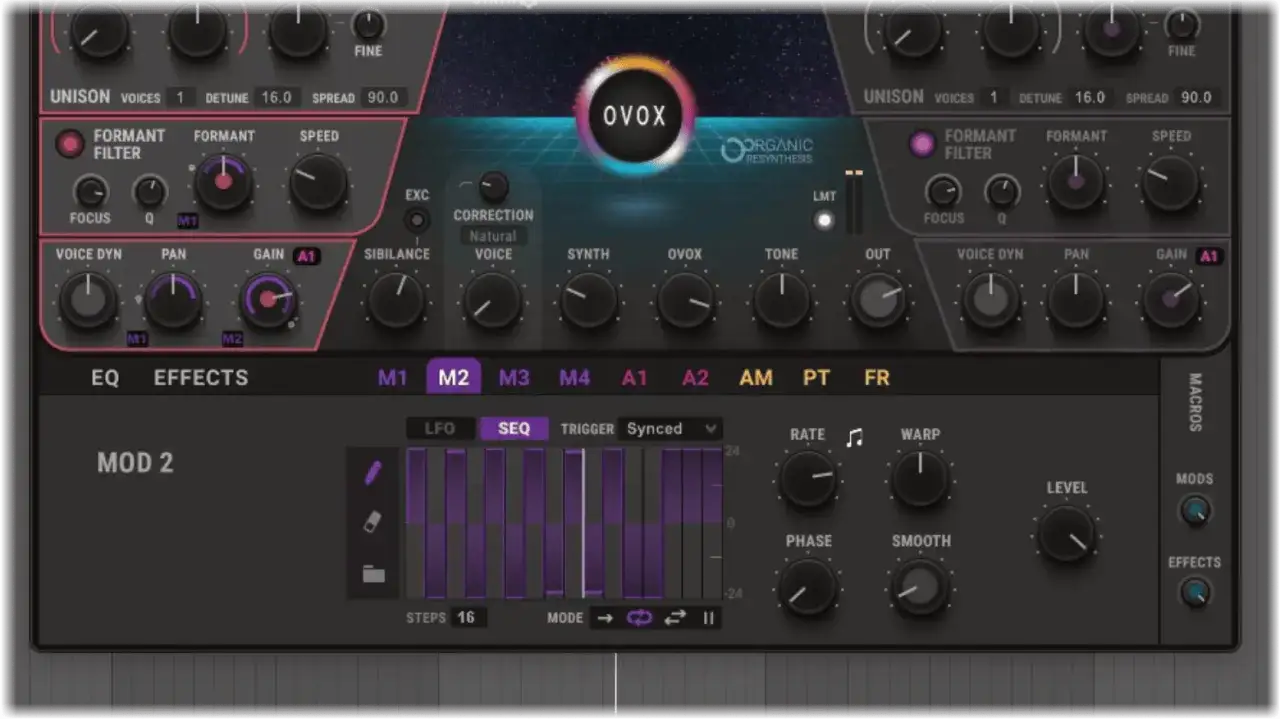This screenshot has height=719, width=1280.
Task: Set sequencer mode to loop
Action: pos(640,618)
